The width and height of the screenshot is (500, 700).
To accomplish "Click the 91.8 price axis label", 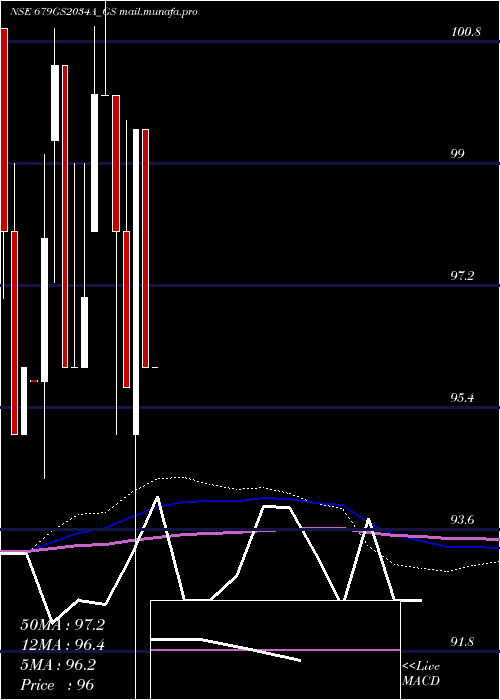I will 462,642.
